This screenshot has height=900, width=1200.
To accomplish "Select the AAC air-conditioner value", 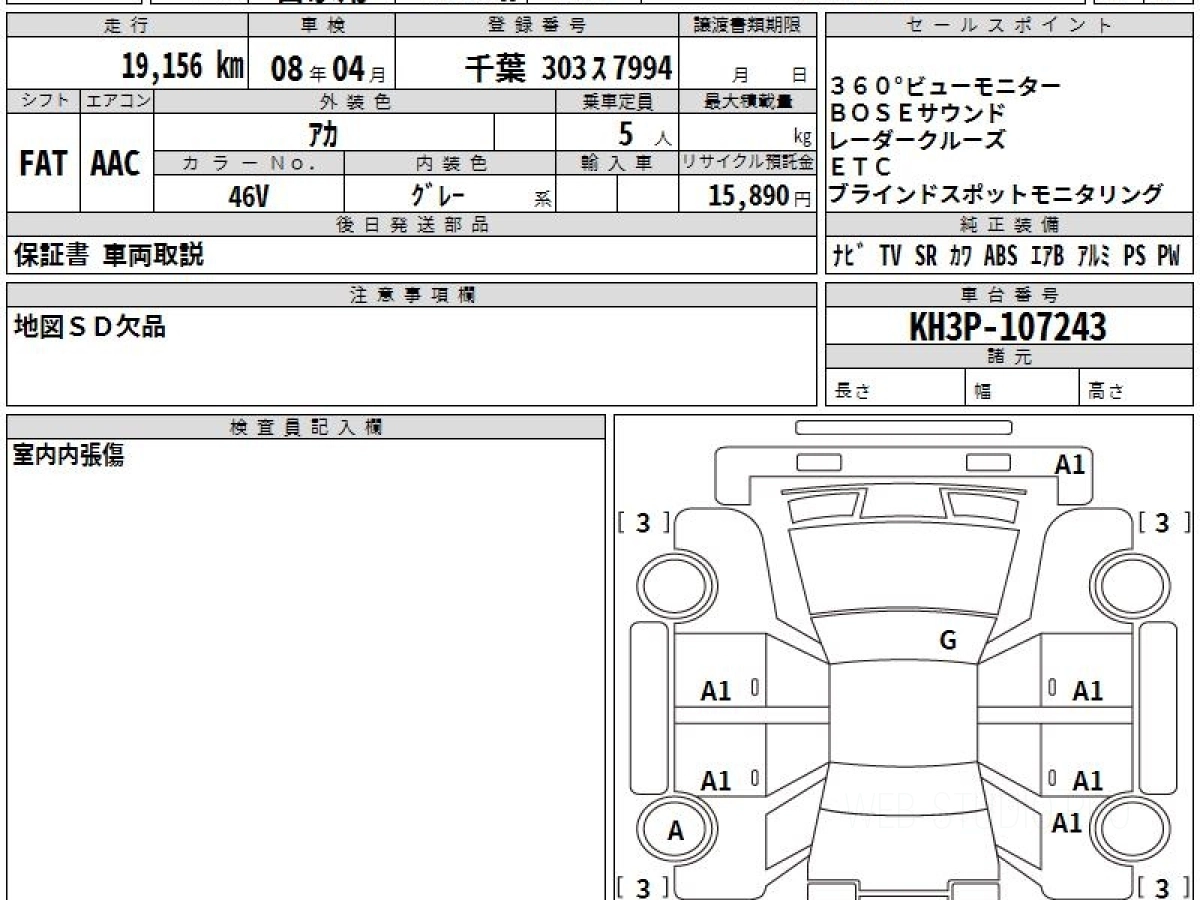I will (x=116, y=164).
